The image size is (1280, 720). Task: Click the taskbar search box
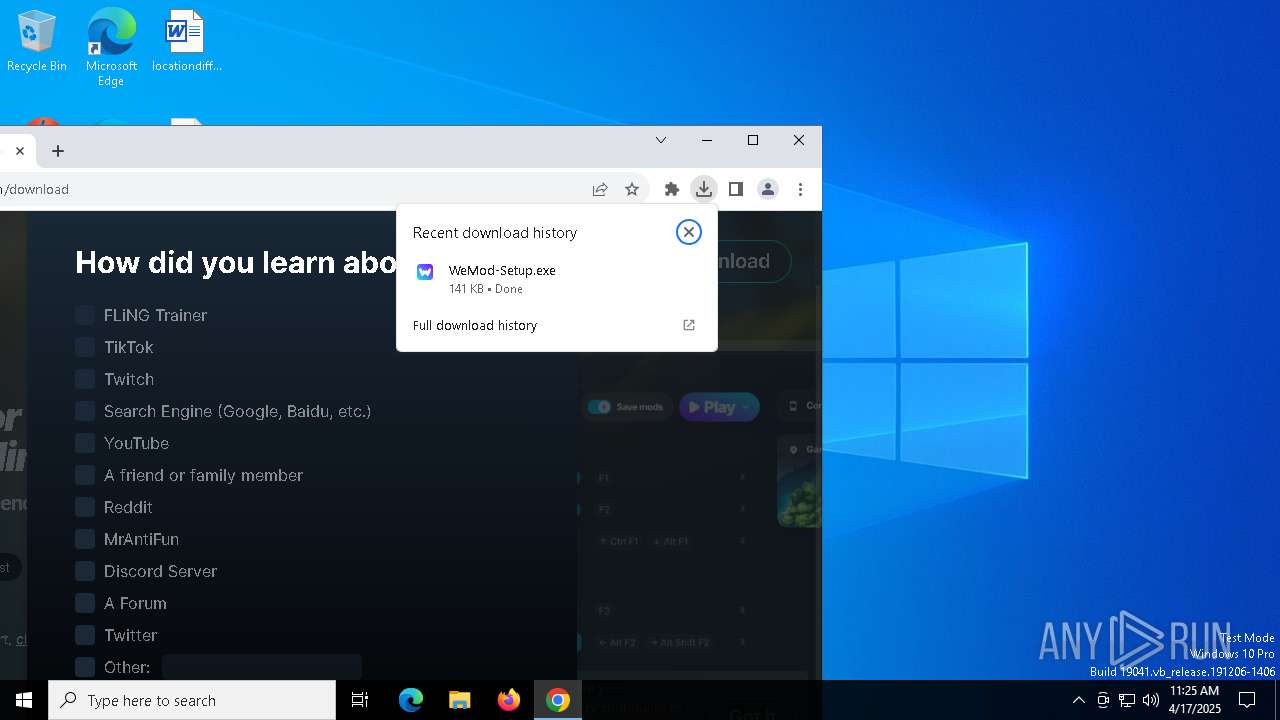click(192, 700)
